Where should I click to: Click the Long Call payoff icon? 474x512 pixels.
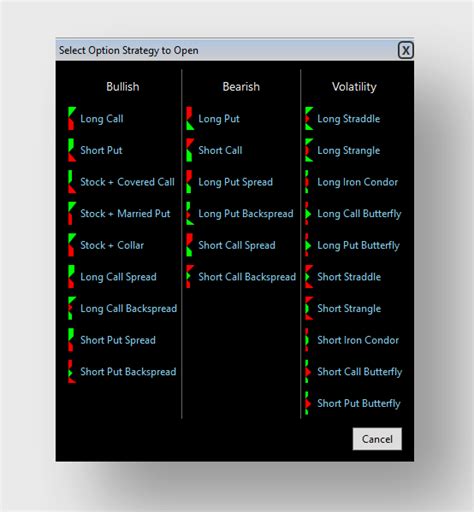(x=72, y=118)
